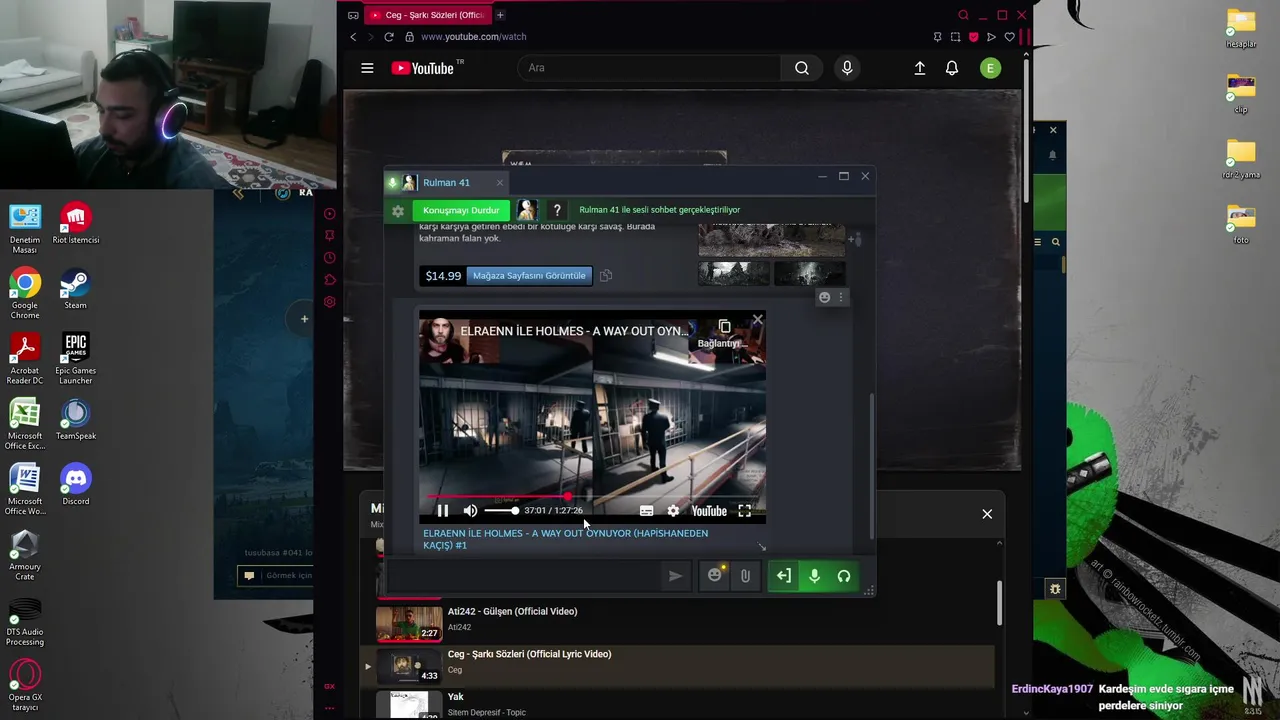Open Opera snapshot tool icon
1280x720 pixels.
(x=955, y=37)
